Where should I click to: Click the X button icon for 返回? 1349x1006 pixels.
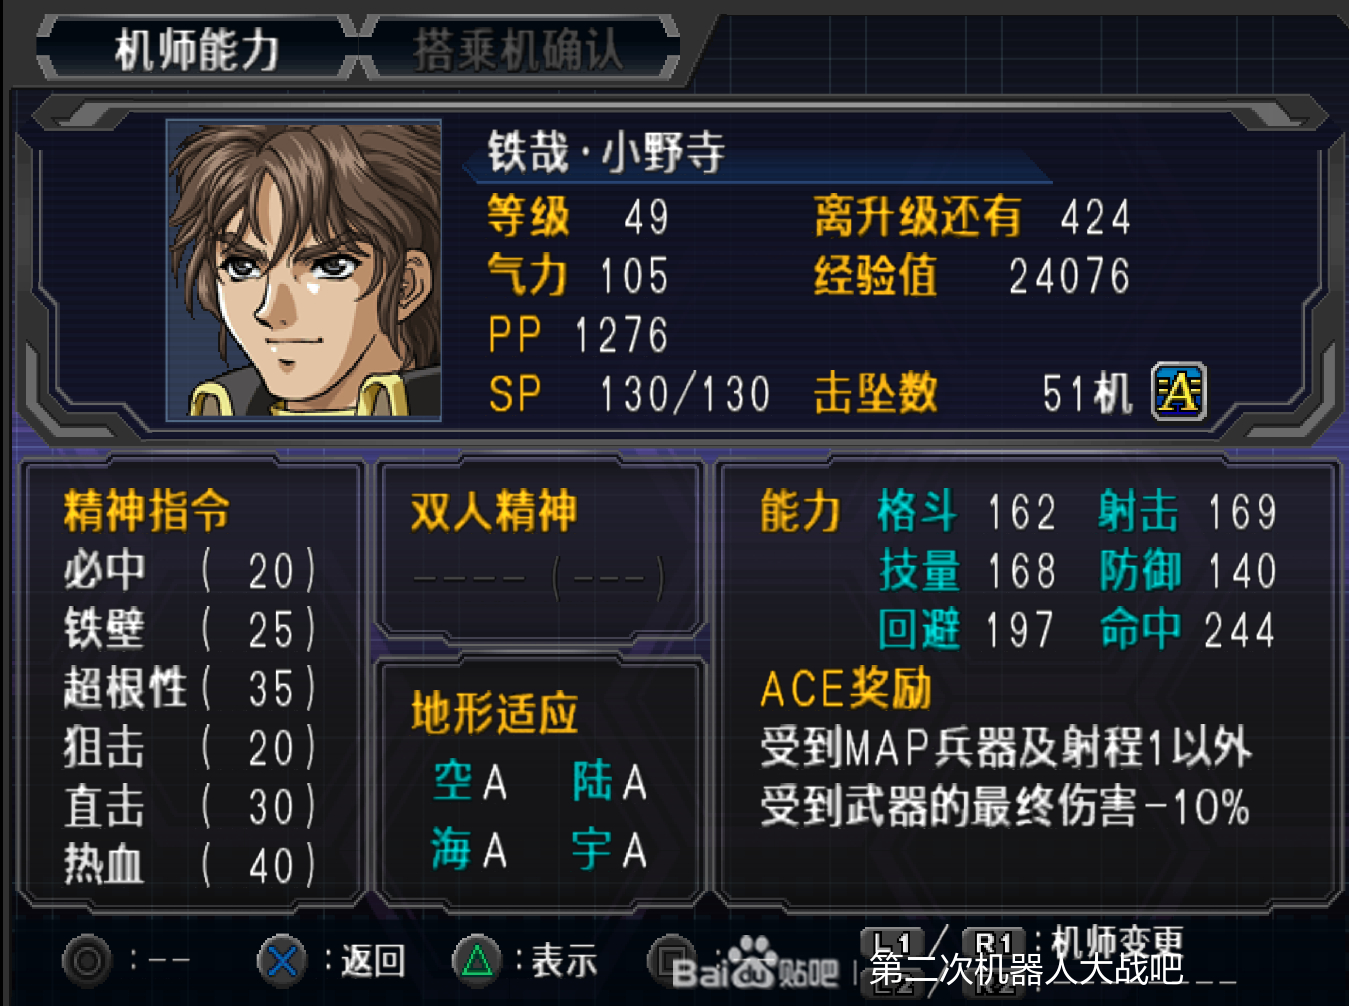click(x=282, y=961)
